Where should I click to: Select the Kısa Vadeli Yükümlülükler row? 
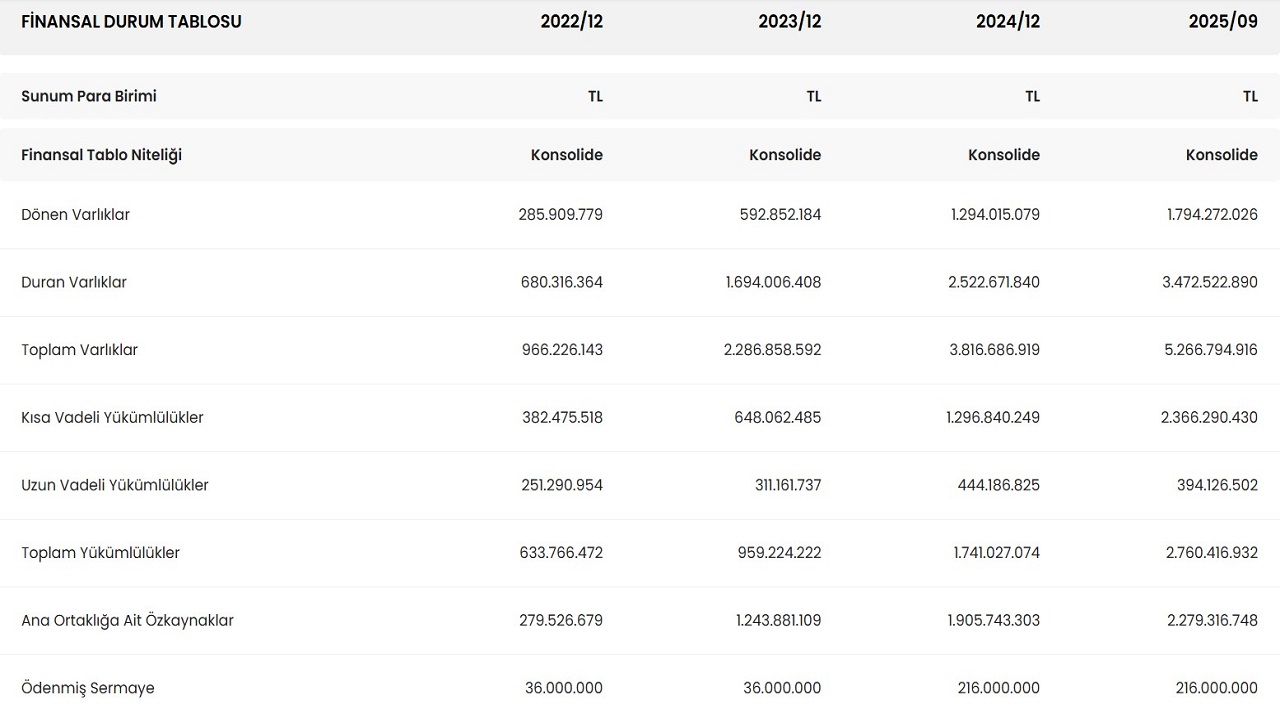(112, 418)
